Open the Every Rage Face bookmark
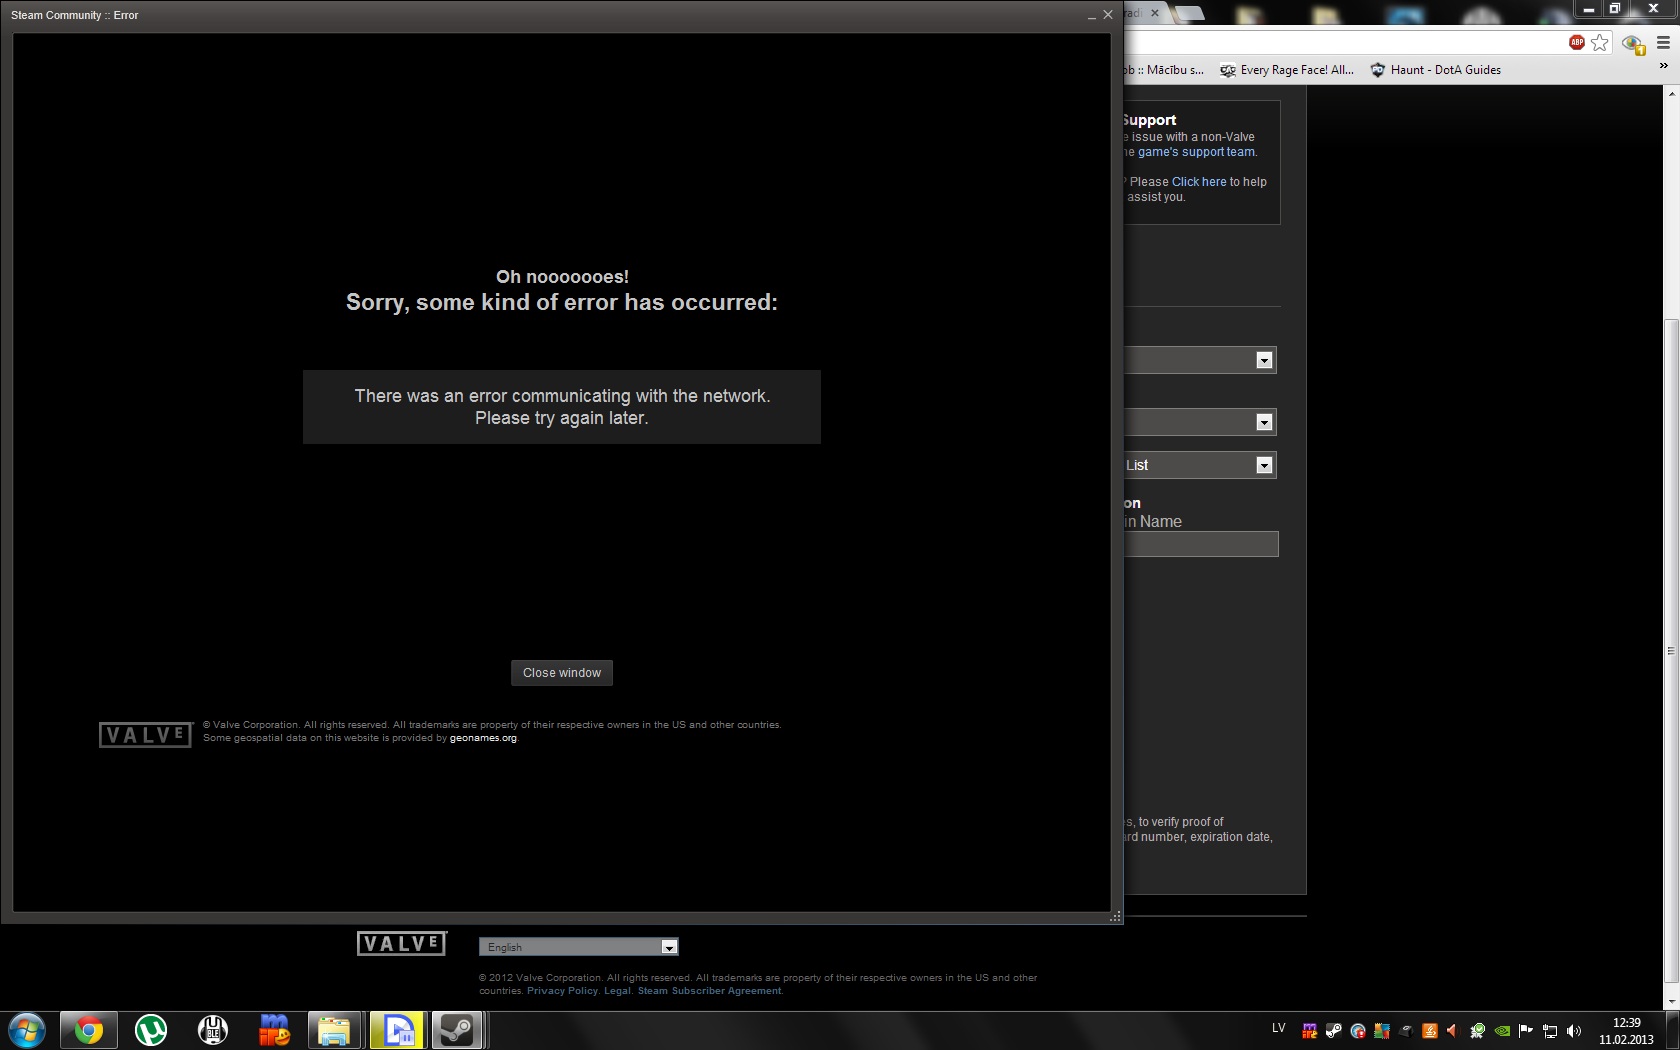This screenshot has height=1050, width=1680. pyautogui.click(x=1287, y=70)
